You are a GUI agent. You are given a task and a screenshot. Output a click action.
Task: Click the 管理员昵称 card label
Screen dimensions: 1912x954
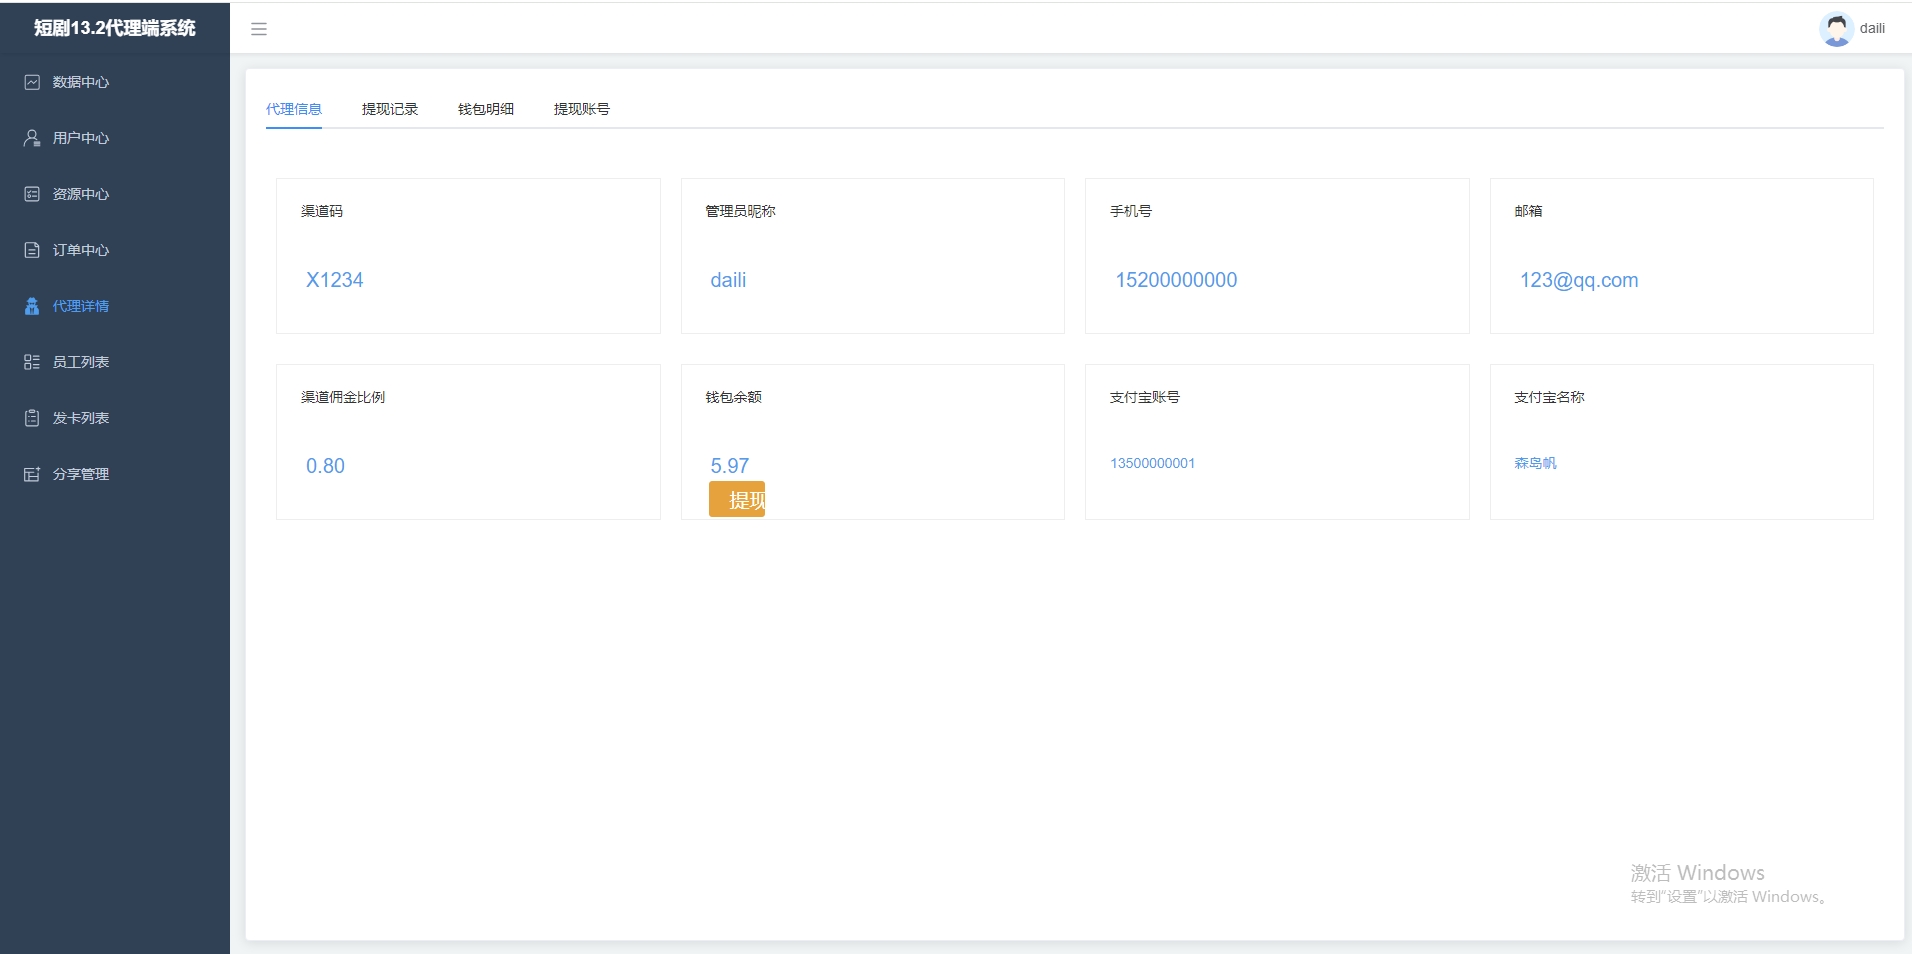740,211
